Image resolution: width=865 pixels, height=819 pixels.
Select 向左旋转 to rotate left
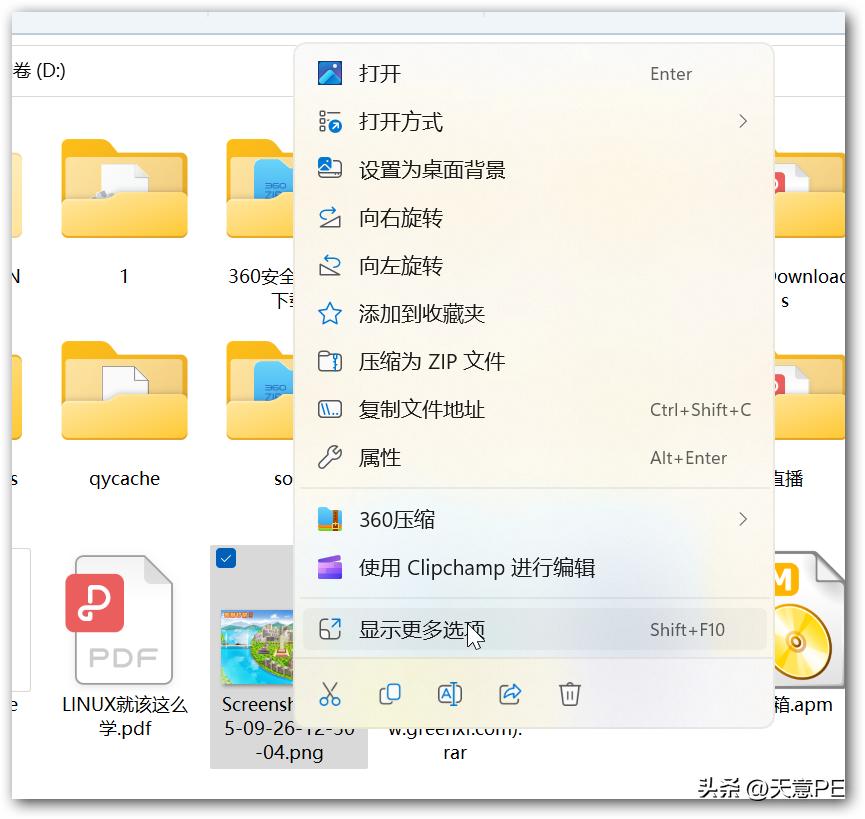[x=534, y=266]
